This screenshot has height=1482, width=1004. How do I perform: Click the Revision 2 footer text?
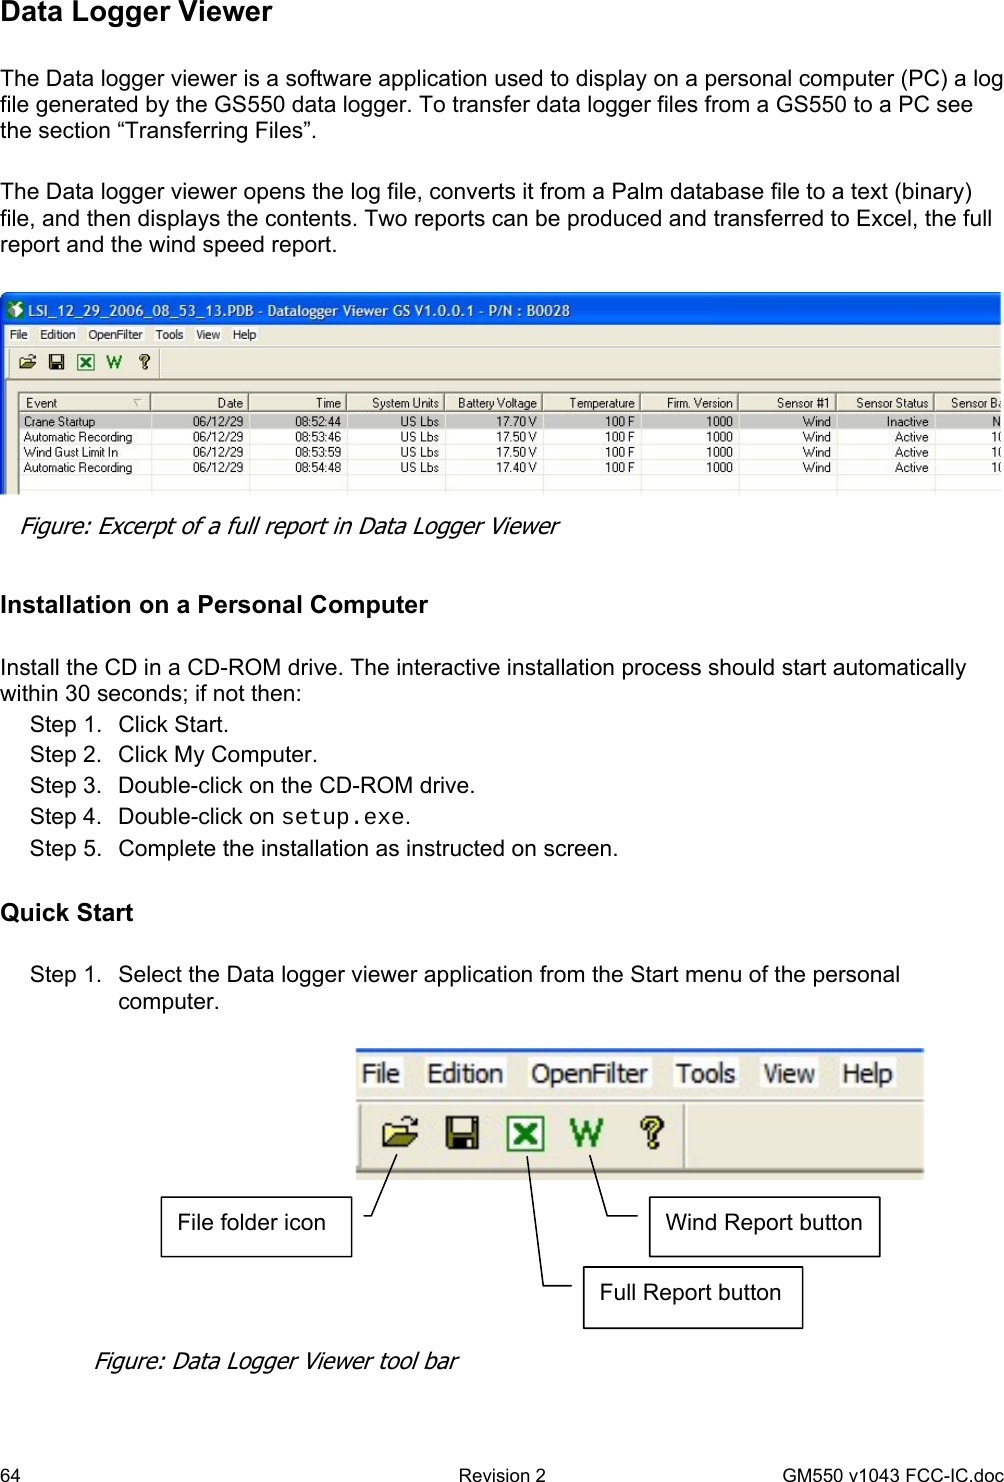click(502, 1474)
